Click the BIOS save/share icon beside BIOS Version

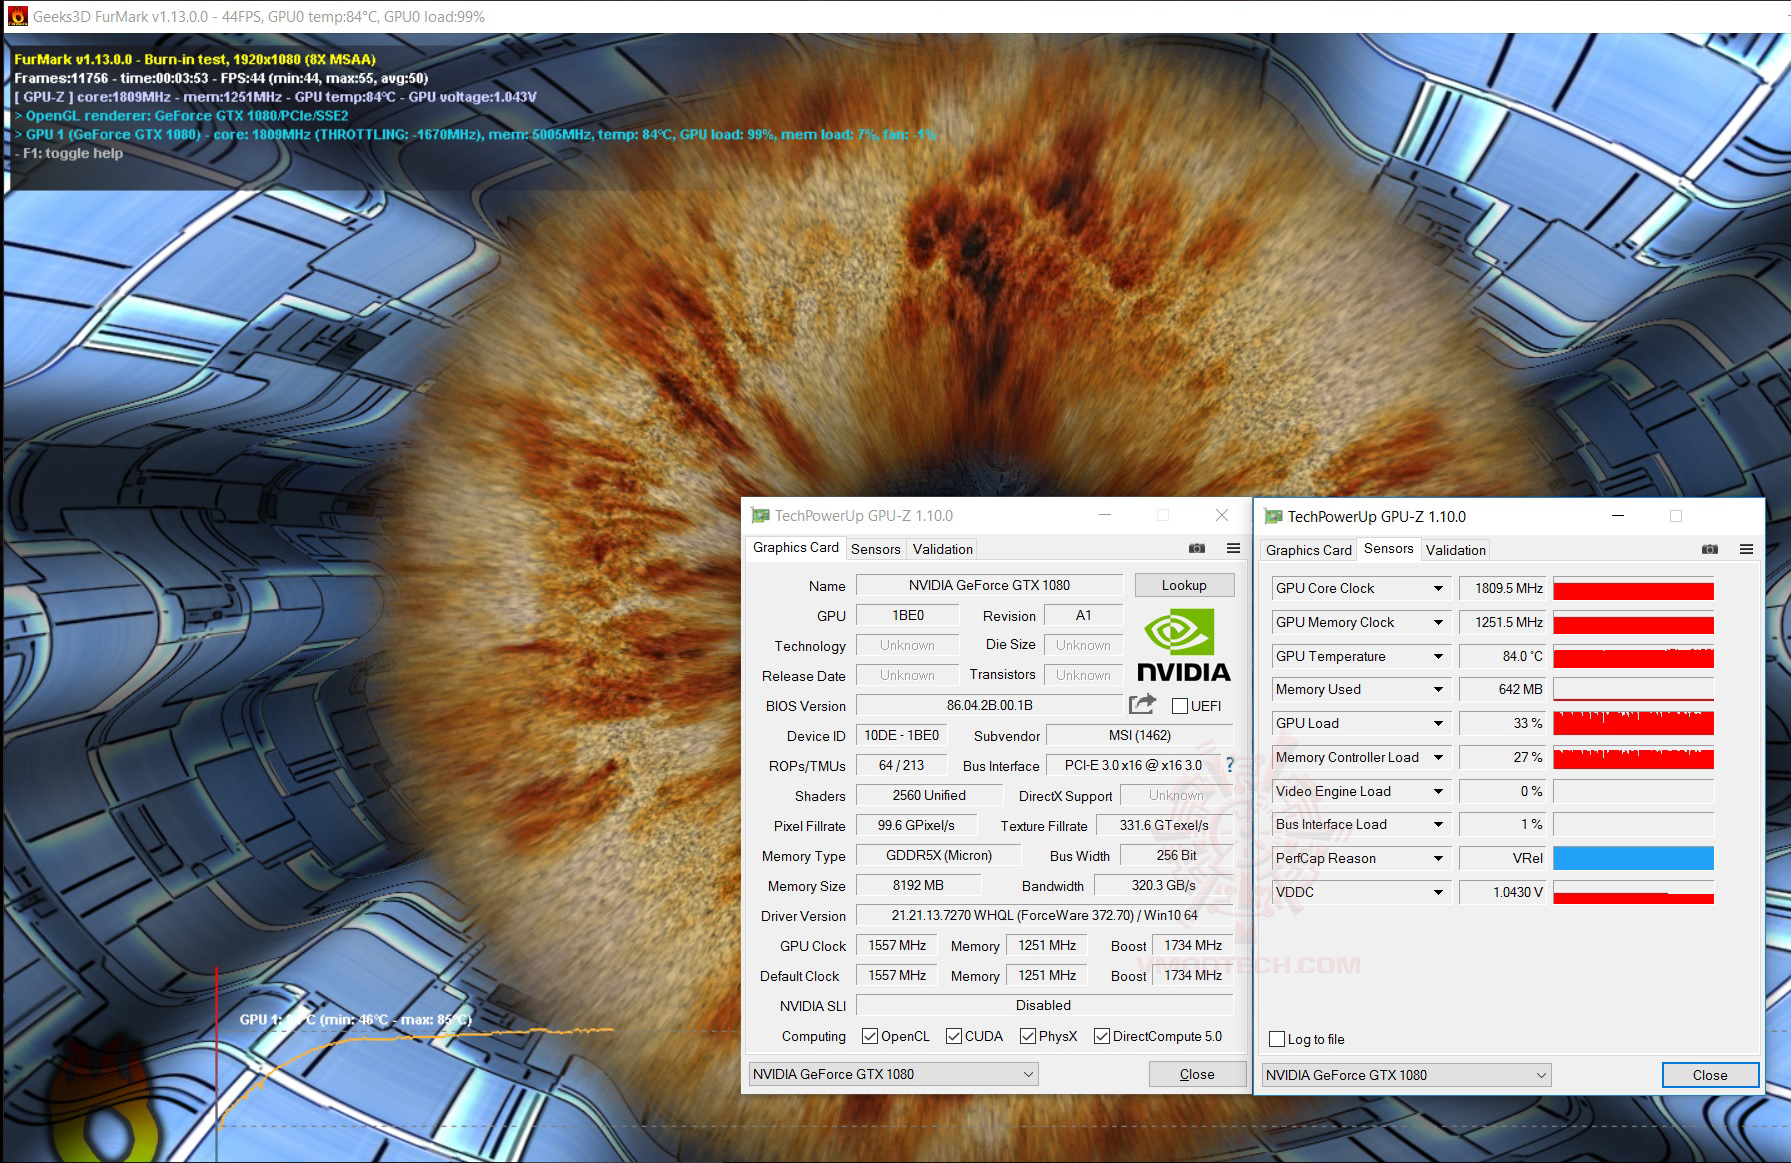tap(1142, 704)
